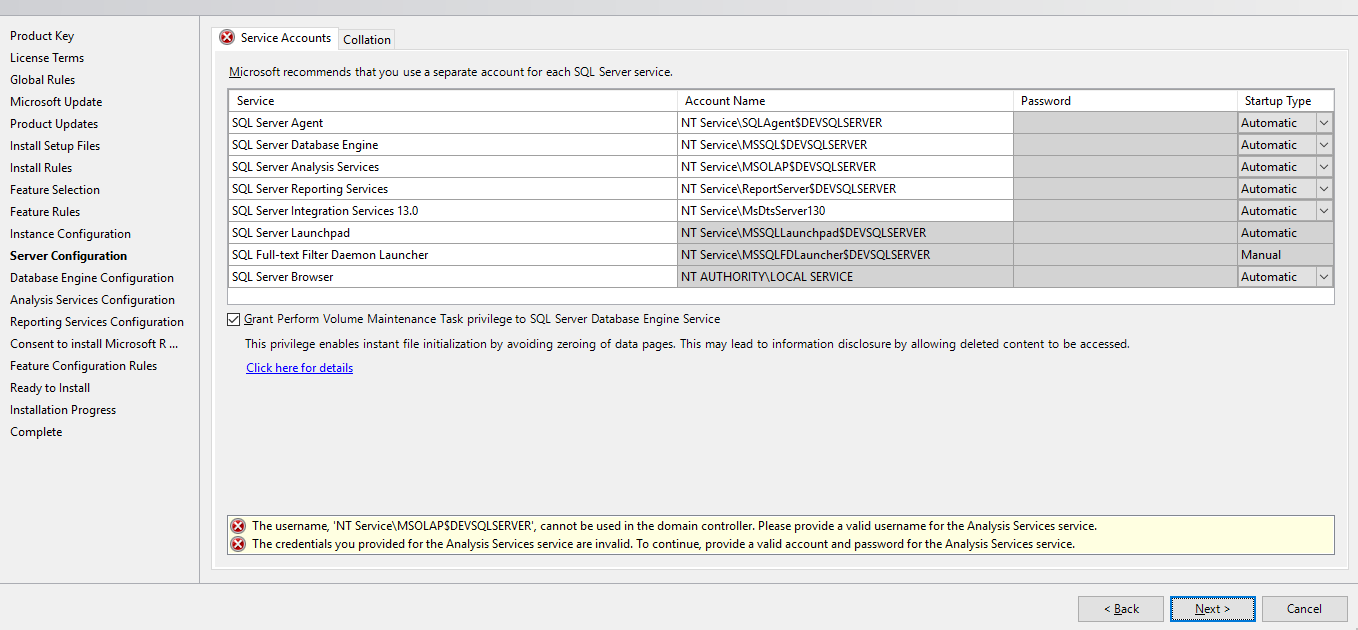Select Ready to Install step
This screenshot has height=630, width=1358.
[x=50, y=388]
